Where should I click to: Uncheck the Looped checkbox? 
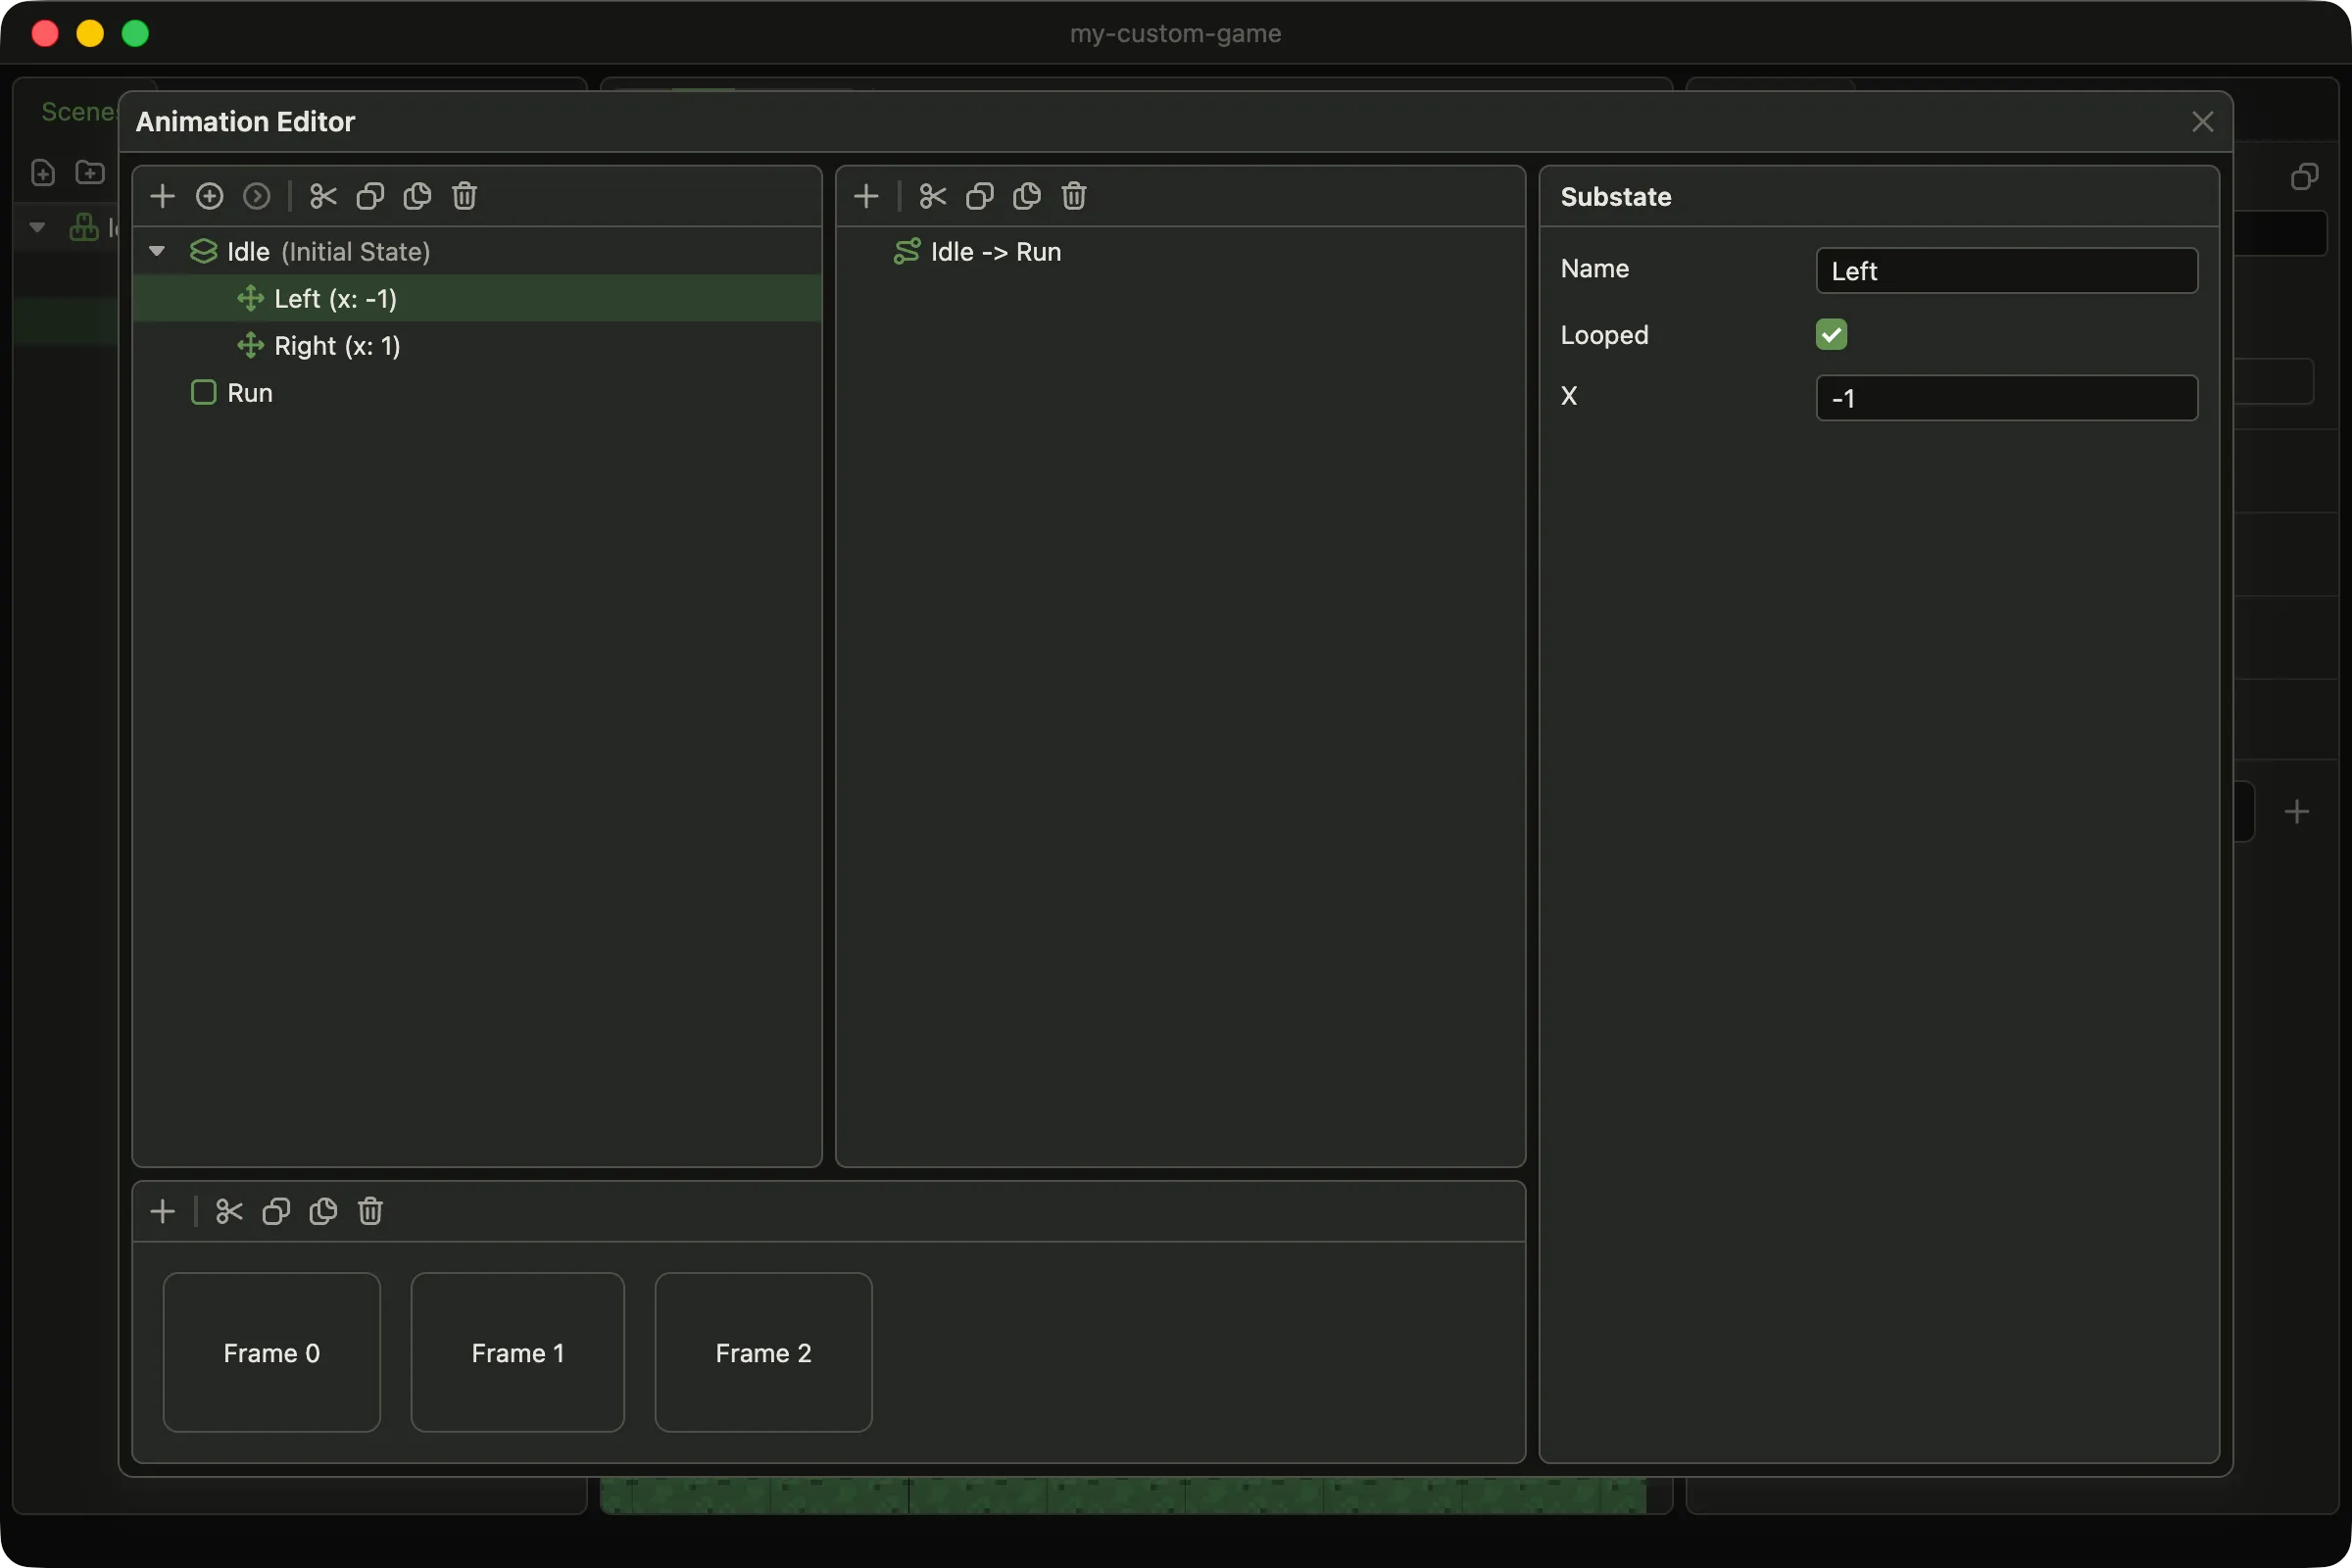tap(1831, 334)
